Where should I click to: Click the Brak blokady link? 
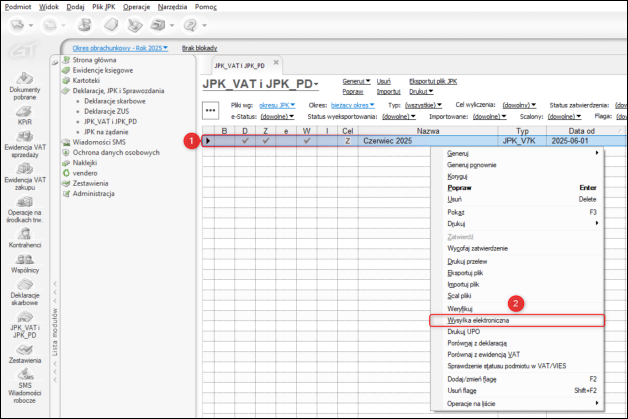[199, 48]
